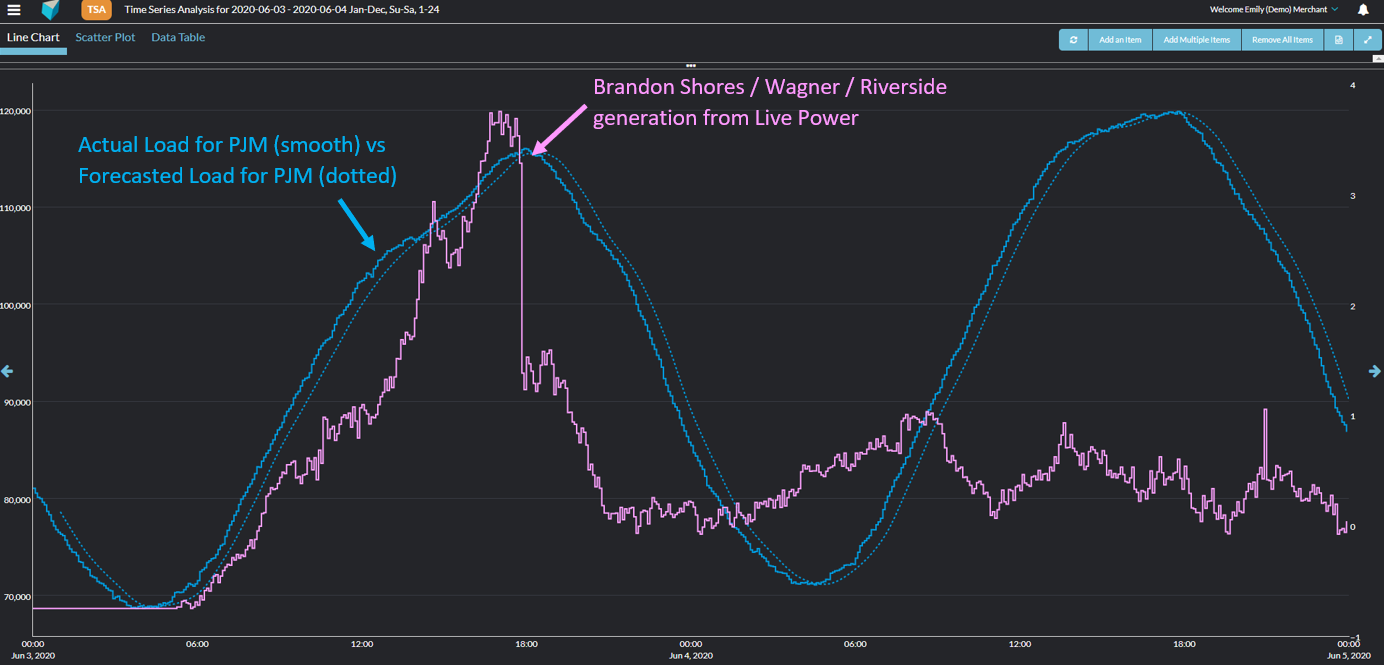1384x665 pixels.
Task: Open the hamburger menu
Action: pos(14,10)
